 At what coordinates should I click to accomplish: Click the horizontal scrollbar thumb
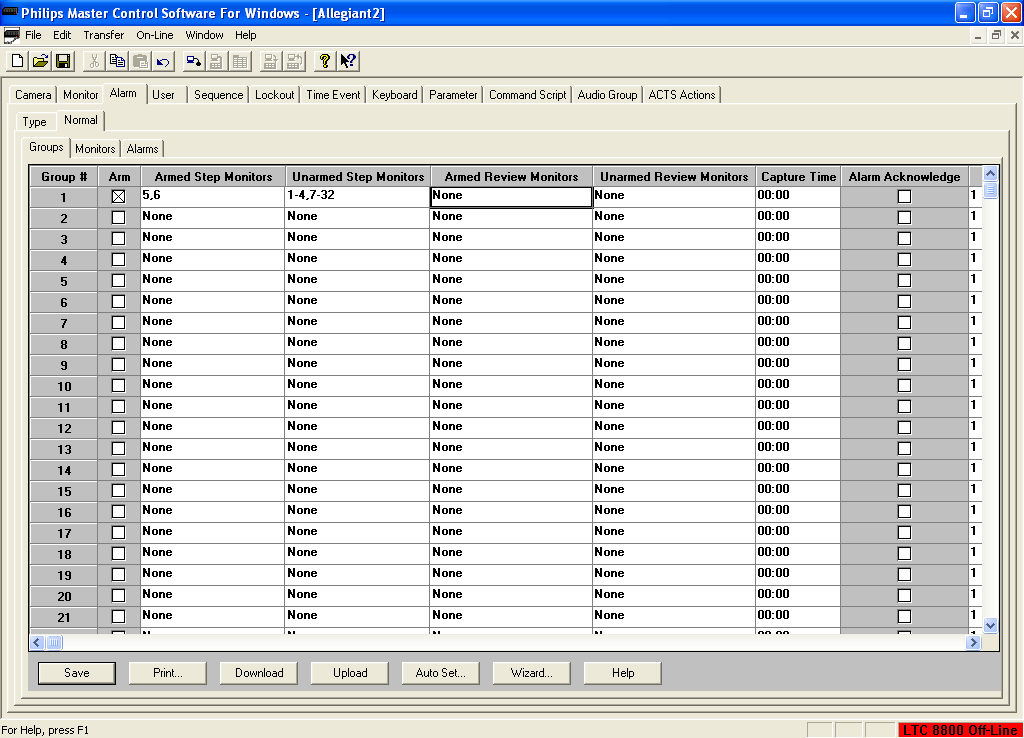click(x=54, y=643)
